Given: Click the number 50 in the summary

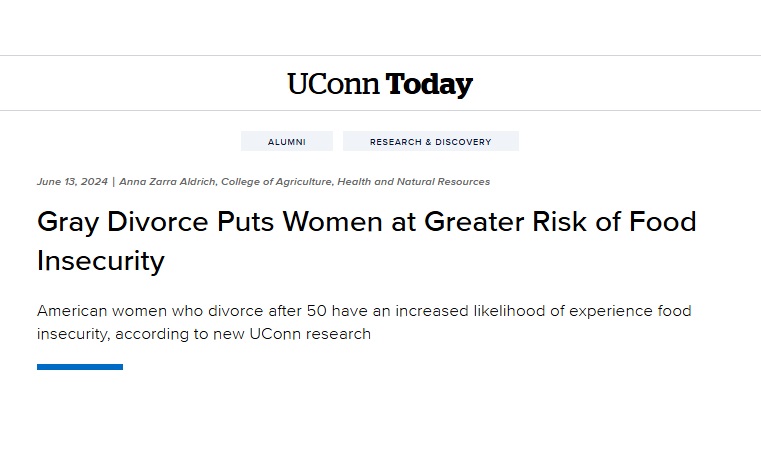Looking at the screenshot, I should click(x=316, y=311).
